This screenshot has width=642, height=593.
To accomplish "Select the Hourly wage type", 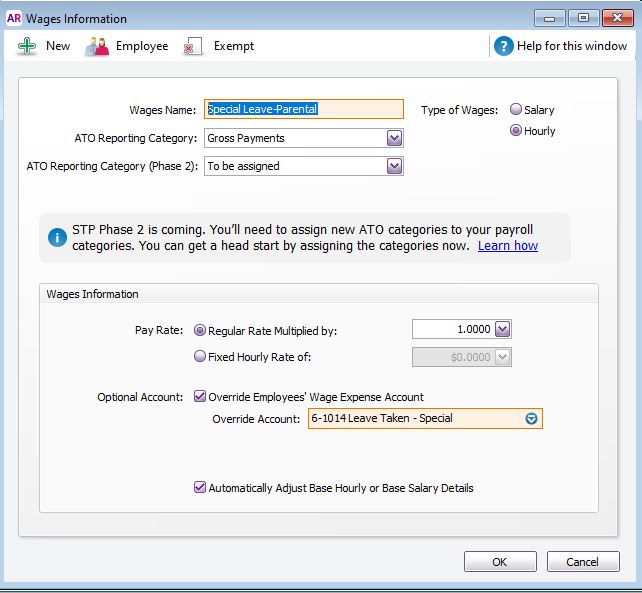I will pyautogui.click(x=516, y=131).
